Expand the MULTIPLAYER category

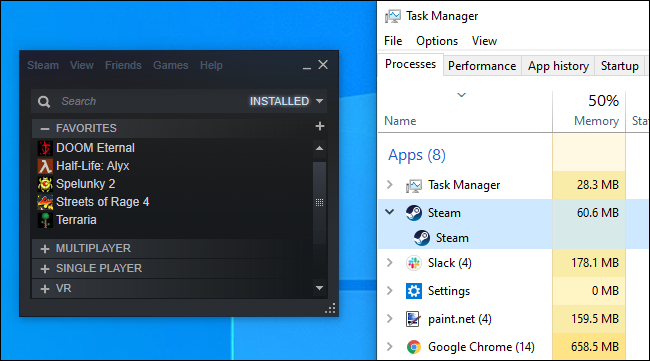point(45,249)
